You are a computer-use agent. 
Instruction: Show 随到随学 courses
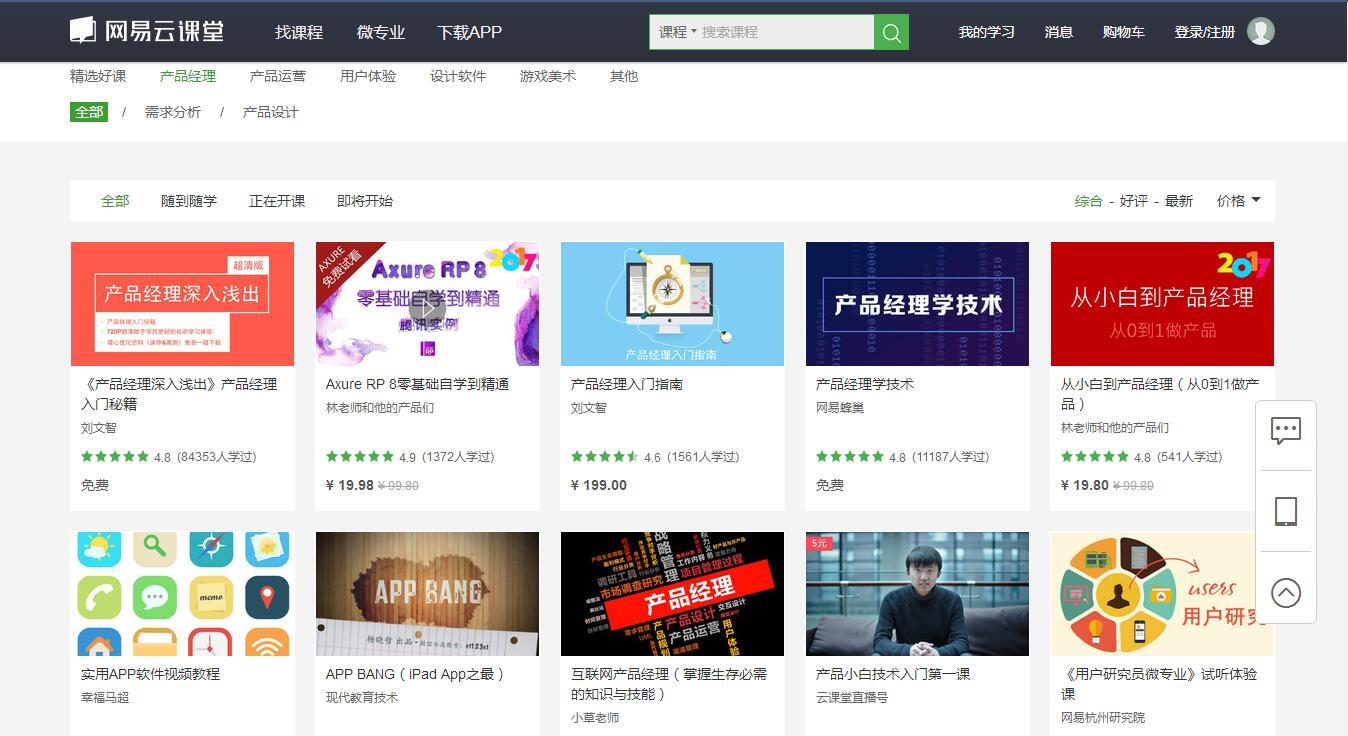click(189, 201)
